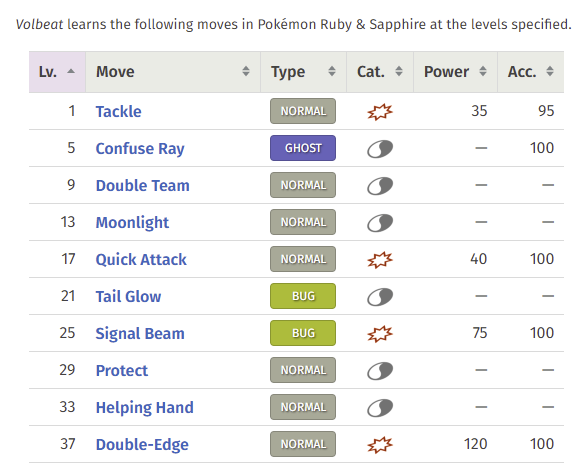
Task: Click the BUG type badge for Tail Glow
Action: pyautogui.click(x=303, y=296)
